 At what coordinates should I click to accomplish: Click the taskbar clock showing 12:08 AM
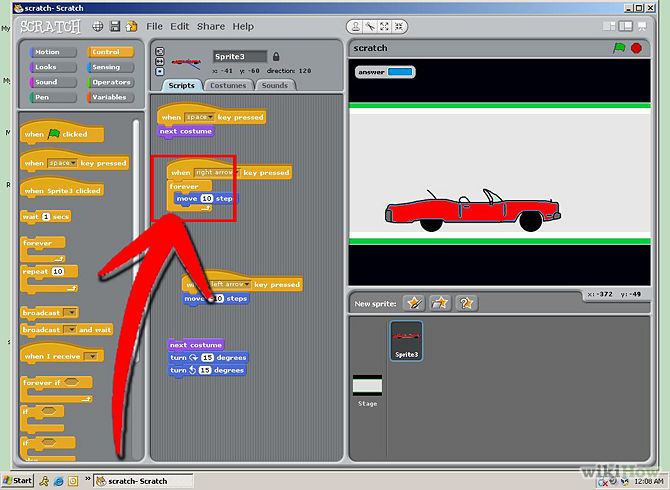(x=649, y=481)
